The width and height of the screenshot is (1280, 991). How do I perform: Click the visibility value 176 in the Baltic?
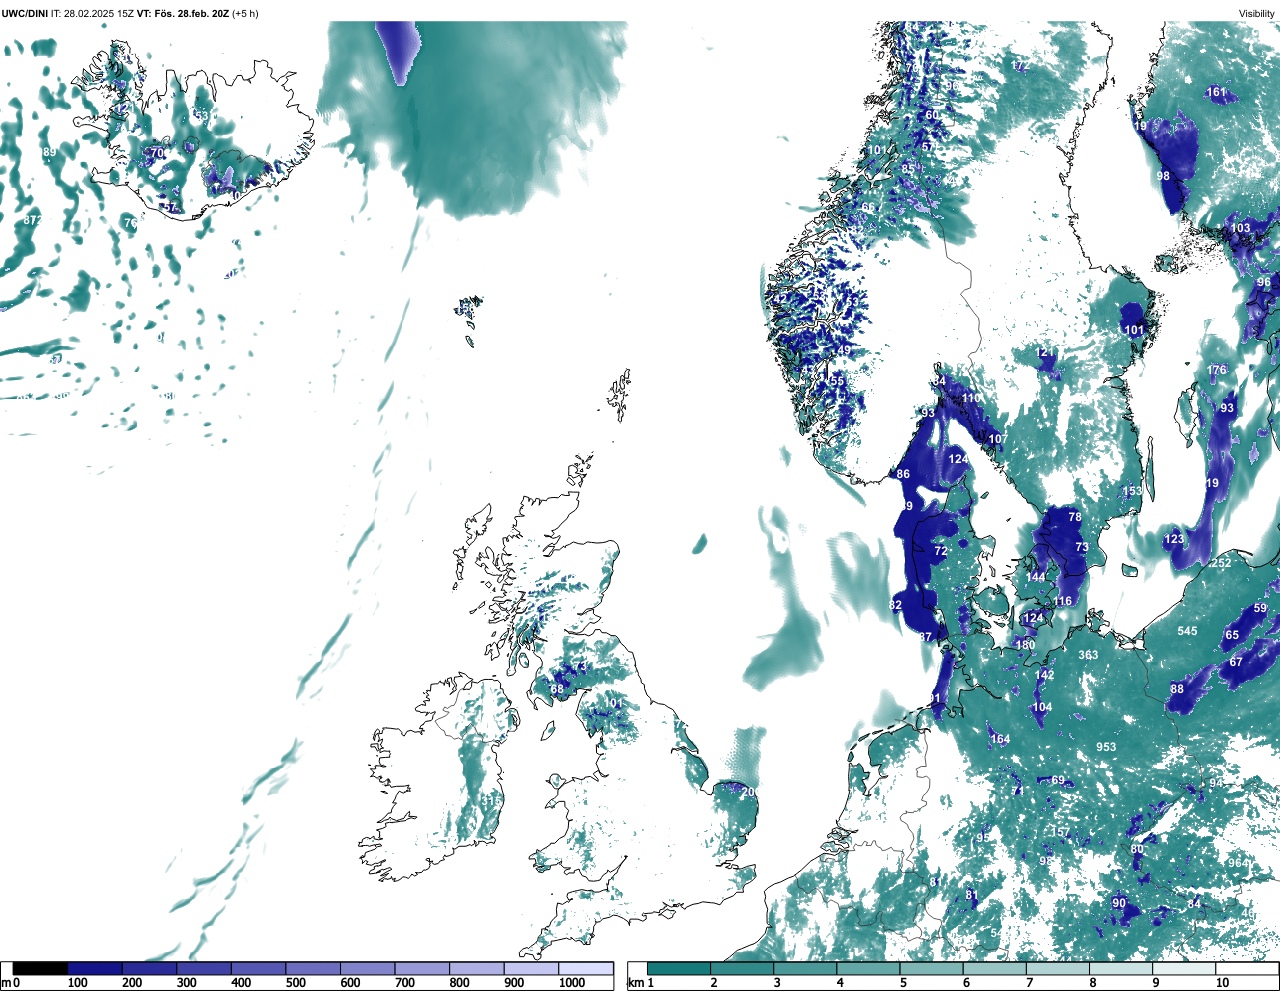point(1216,370)
